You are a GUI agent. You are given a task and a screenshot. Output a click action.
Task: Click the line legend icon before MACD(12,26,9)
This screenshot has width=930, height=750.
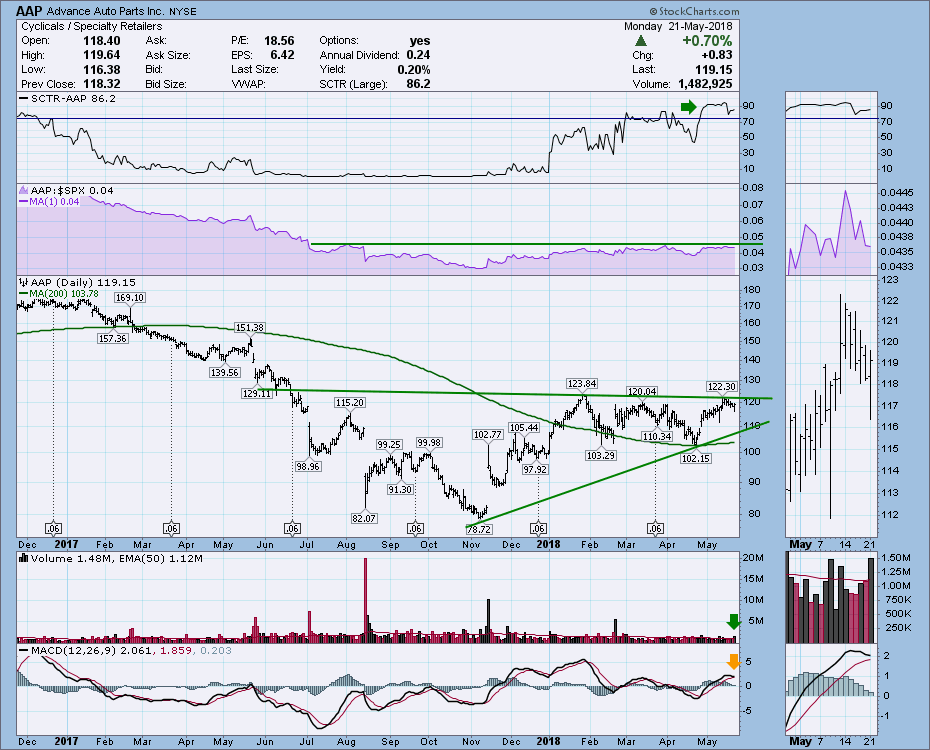[24, 650]
